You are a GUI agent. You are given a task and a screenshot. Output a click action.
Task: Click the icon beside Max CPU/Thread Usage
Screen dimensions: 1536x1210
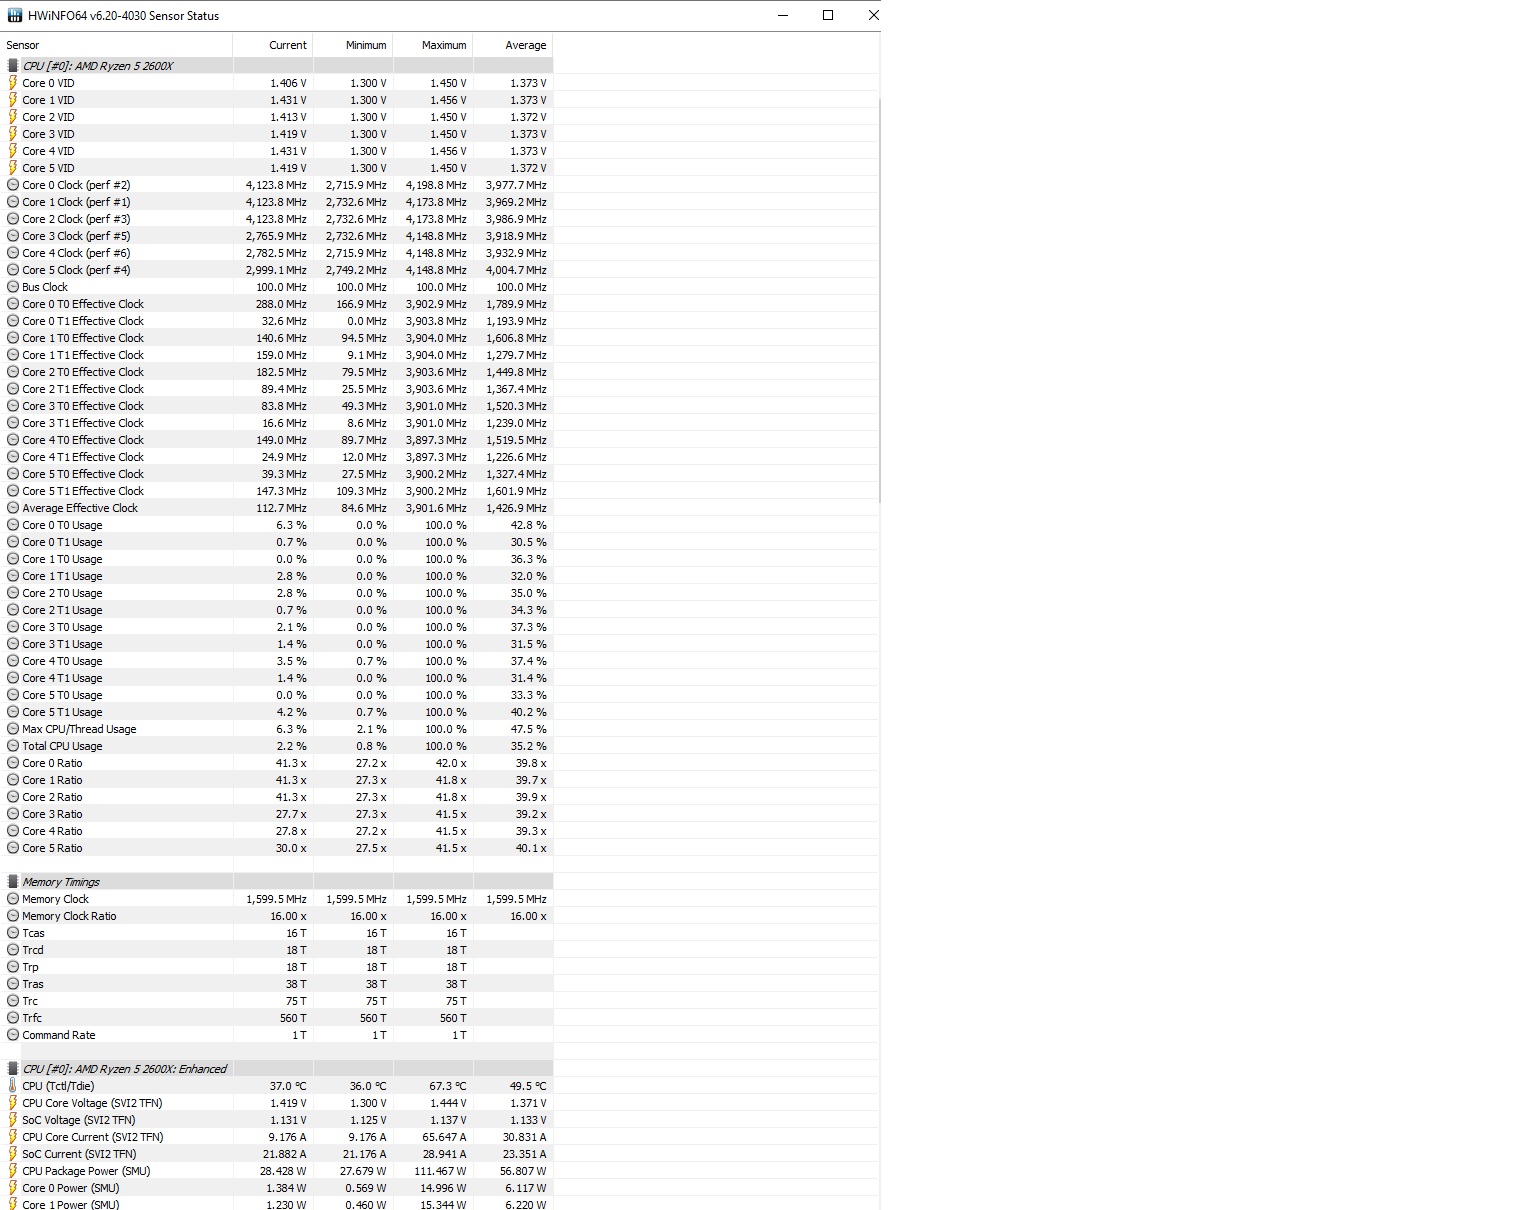pyautogui.click(x=13, y=729)
